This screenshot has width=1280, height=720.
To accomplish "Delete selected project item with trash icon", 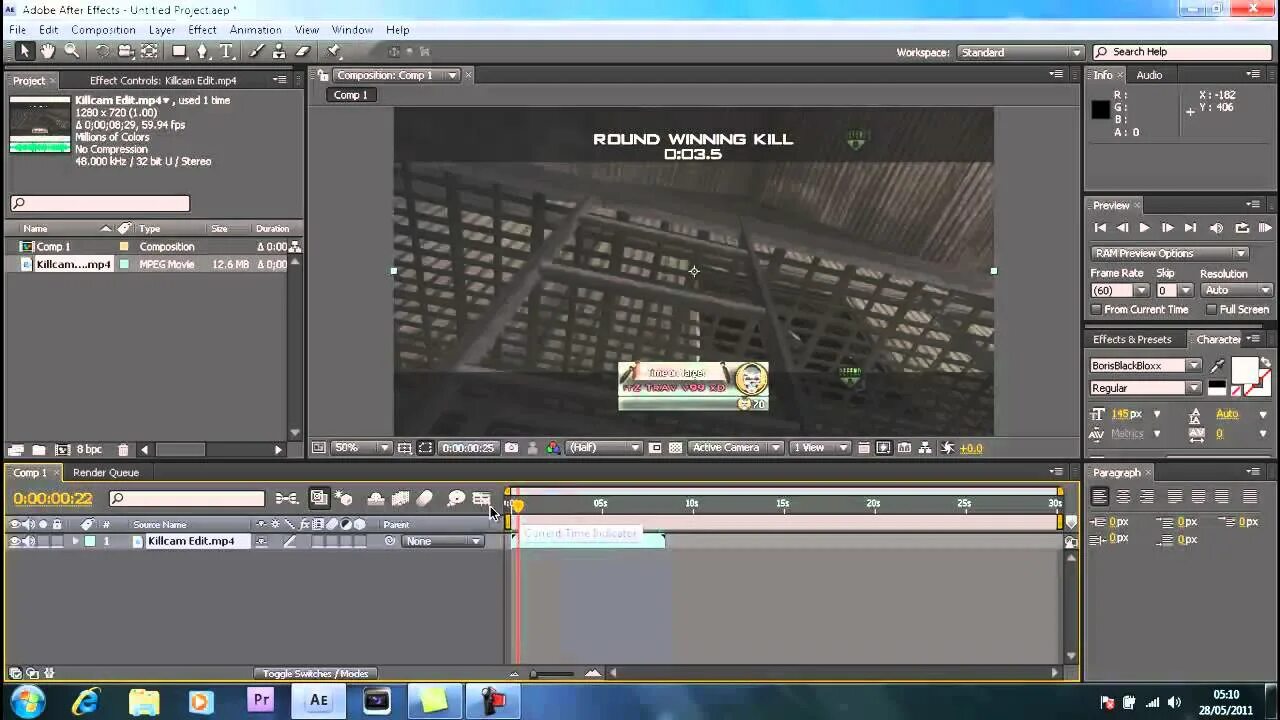I will coord(123,450).
